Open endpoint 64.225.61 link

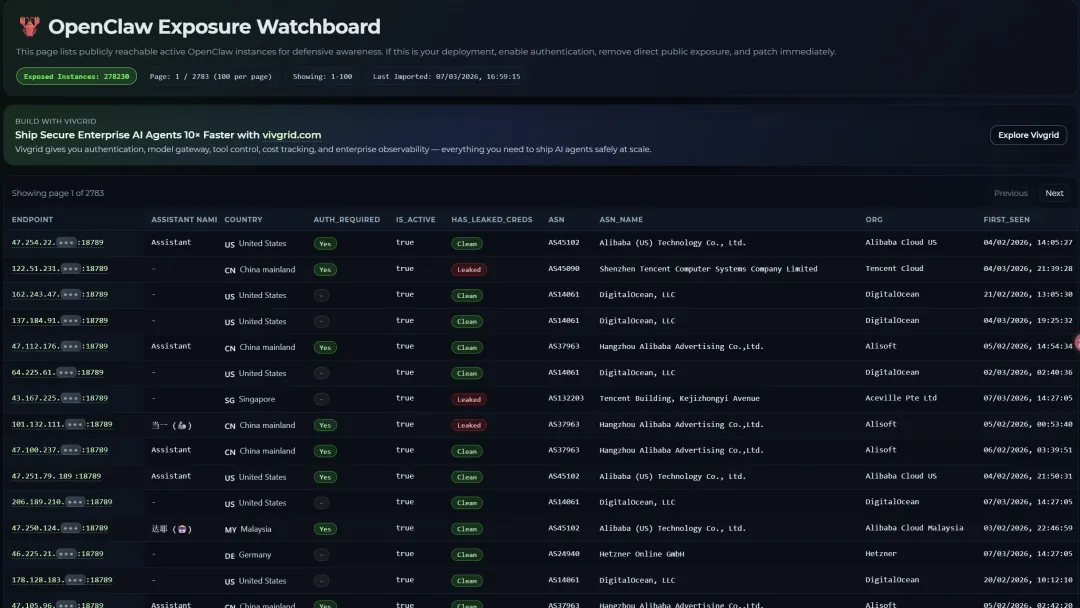pyautogui.click(x=57, y=373)
